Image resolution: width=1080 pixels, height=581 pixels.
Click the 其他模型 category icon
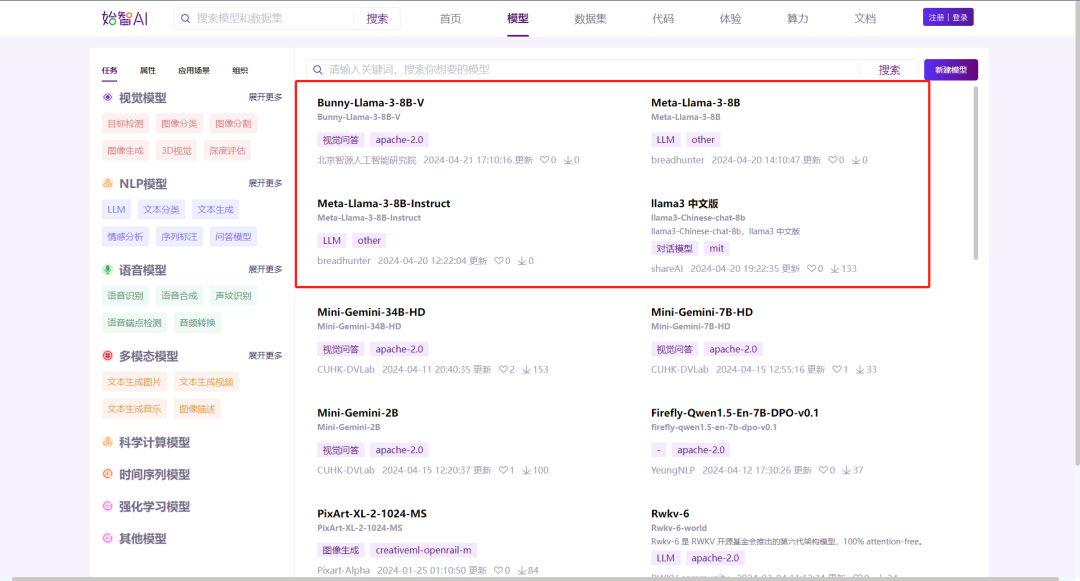click(x=107, y=538)
